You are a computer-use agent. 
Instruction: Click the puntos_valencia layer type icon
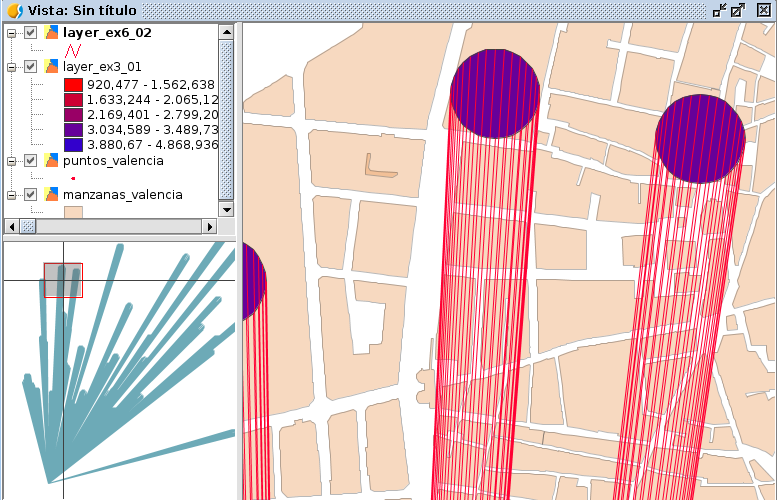click(x=51, y=160)
